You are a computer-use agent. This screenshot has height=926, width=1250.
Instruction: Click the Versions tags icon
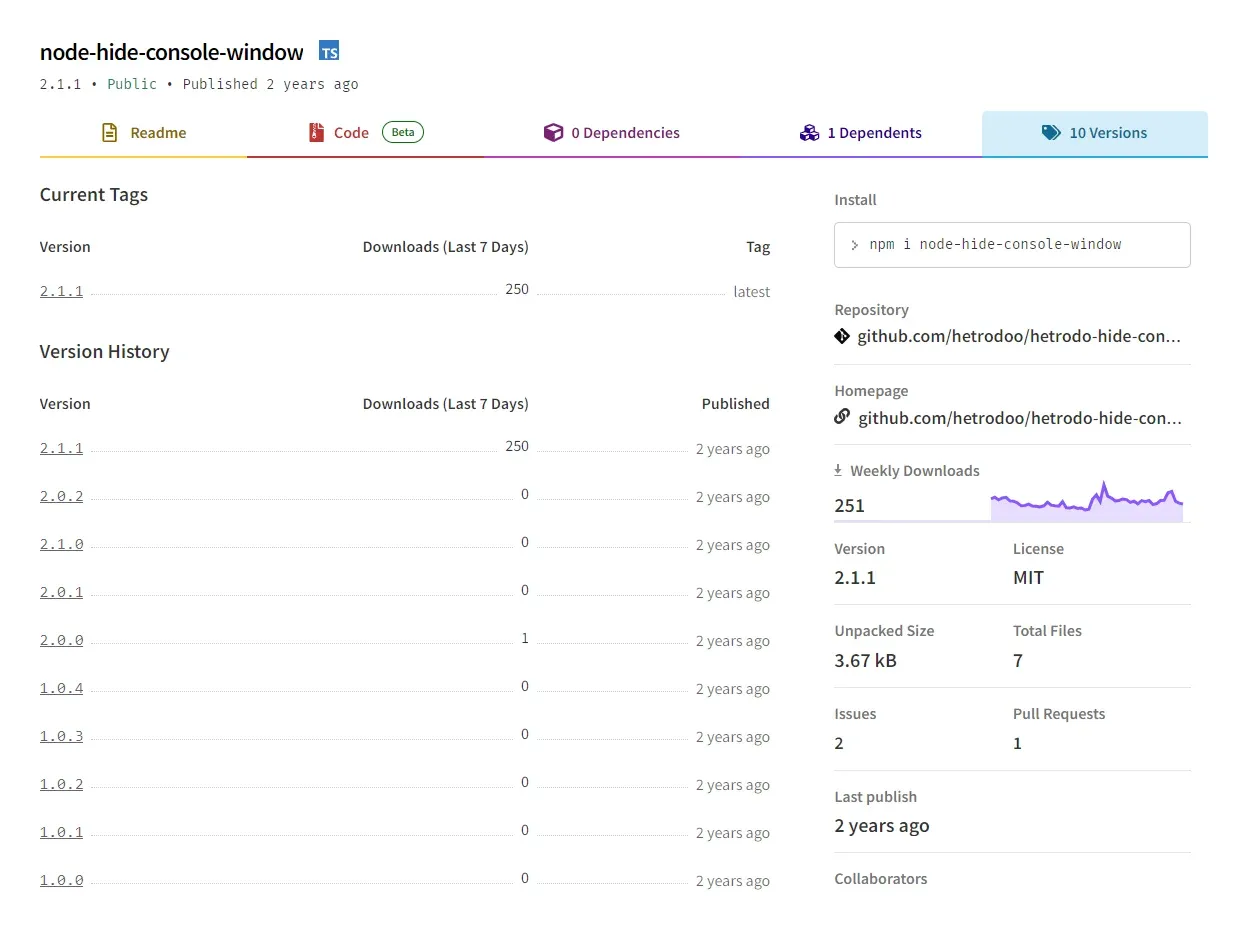[x=1051, y=133]
